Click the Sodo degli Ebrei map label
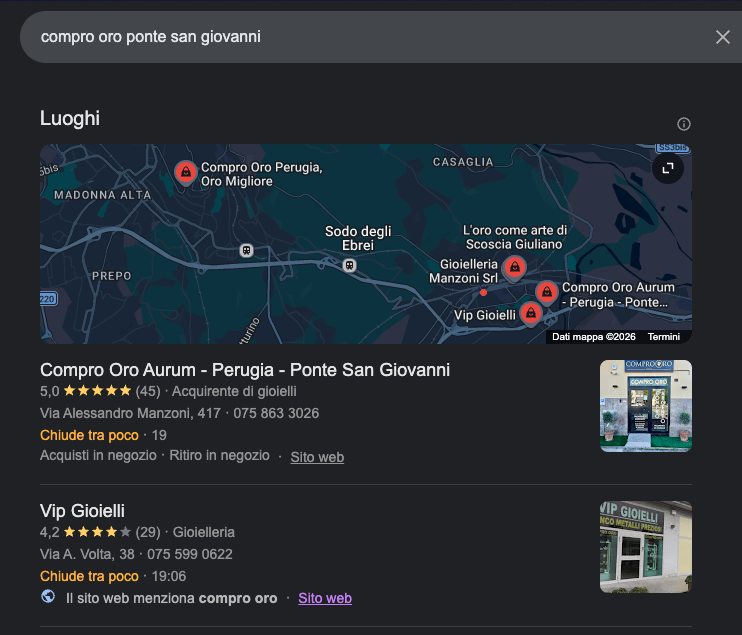742x635 pixels. pyautogui.click(x=358, y=238)
